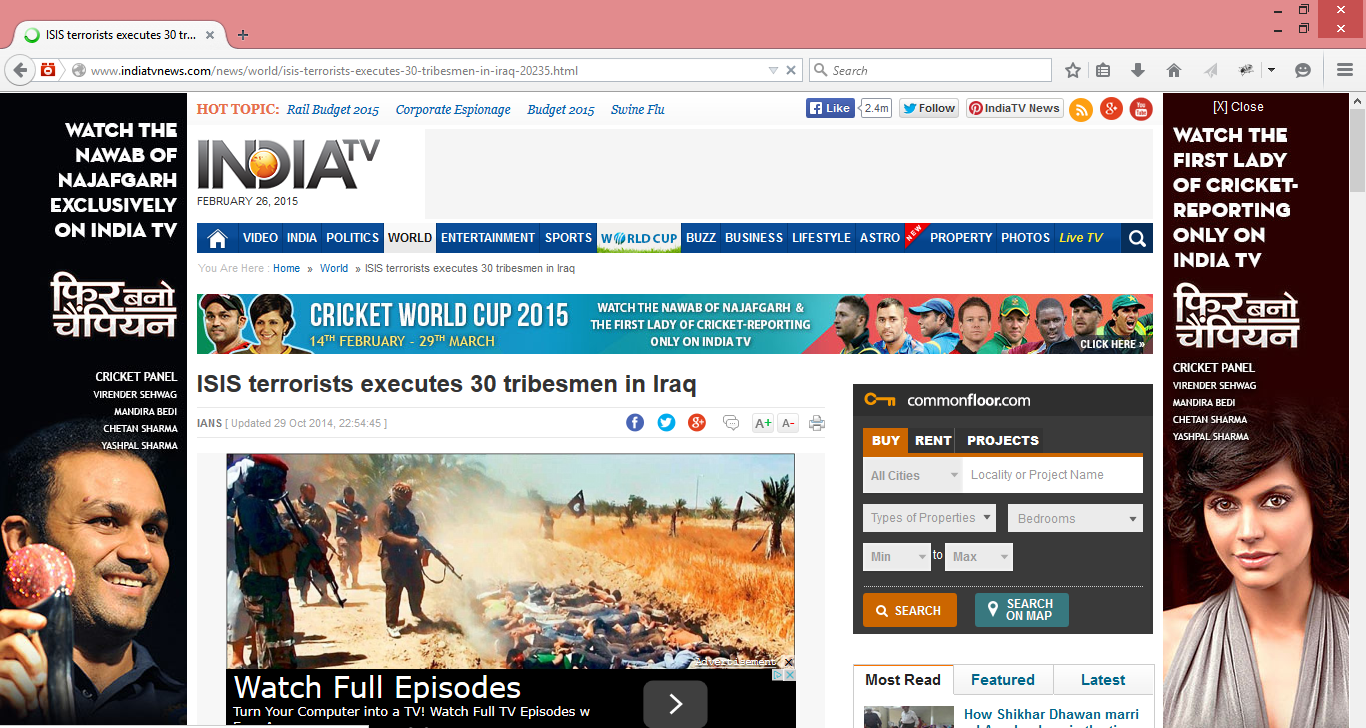Click the Locality or Project Name field
1366x728 pixels.
click(1052, 475)
